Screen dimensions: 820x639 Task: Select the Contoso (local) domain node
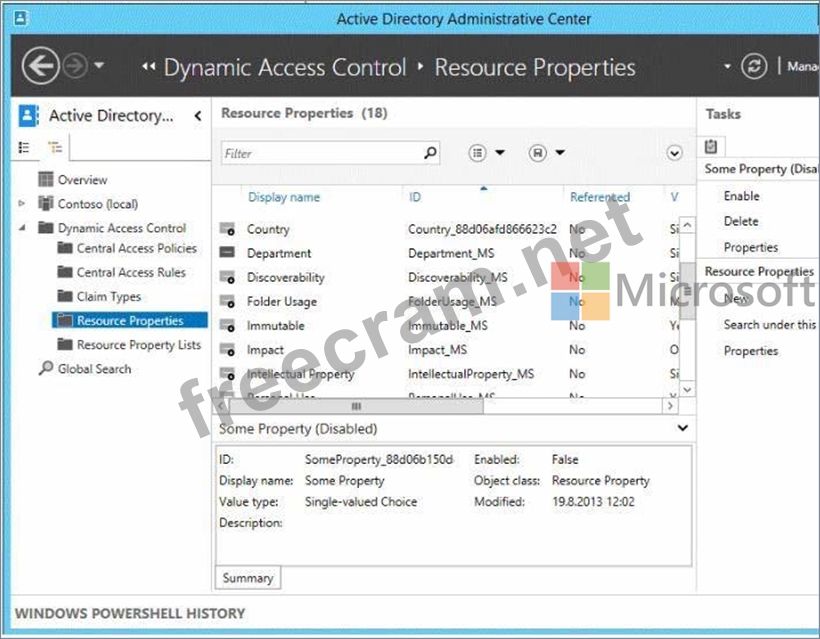[x=98, y=203]
